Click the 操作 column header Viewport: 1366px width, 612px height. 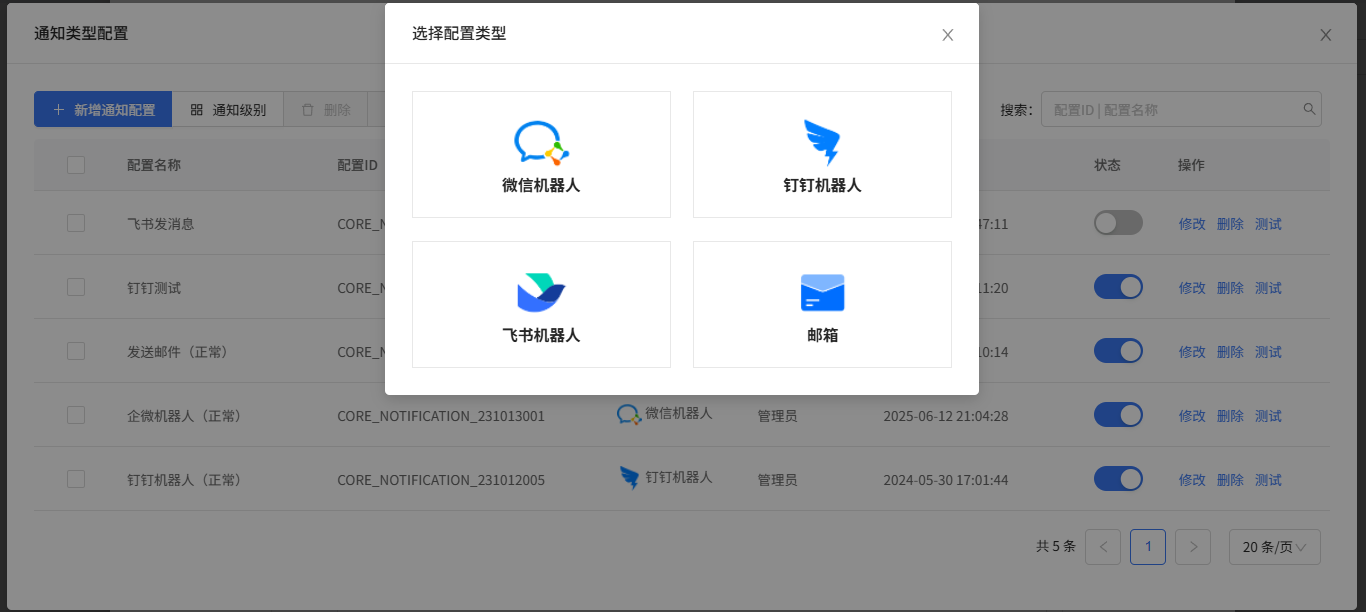tap(1191, 165)
